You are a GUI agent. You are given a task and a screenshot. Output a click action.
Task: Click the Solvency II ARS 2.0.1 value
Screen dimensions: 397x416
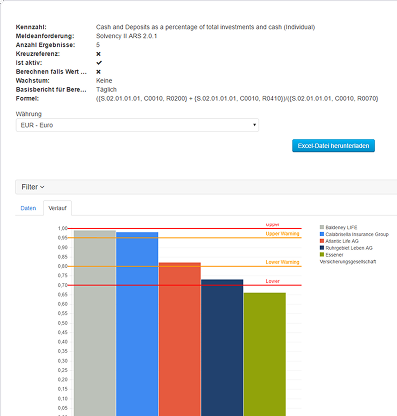[x=126, y=36]
